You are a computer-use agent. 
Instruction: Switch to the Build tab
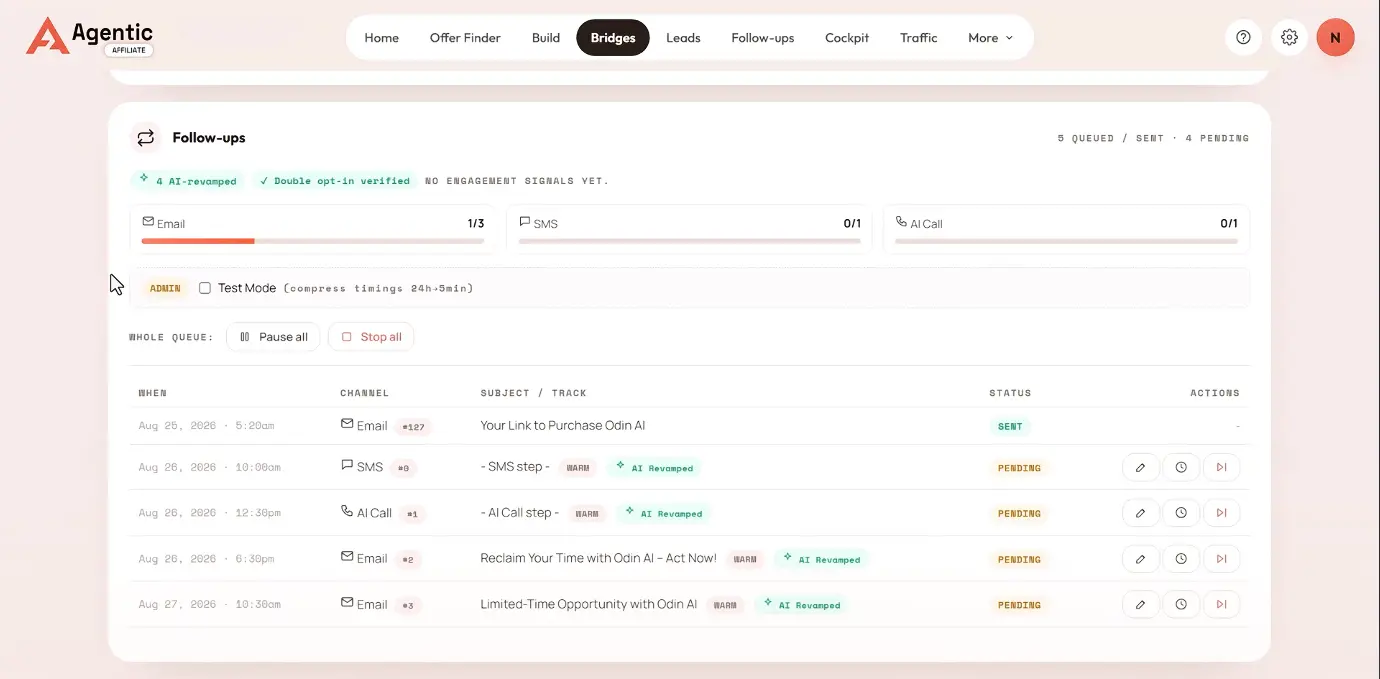546,38
